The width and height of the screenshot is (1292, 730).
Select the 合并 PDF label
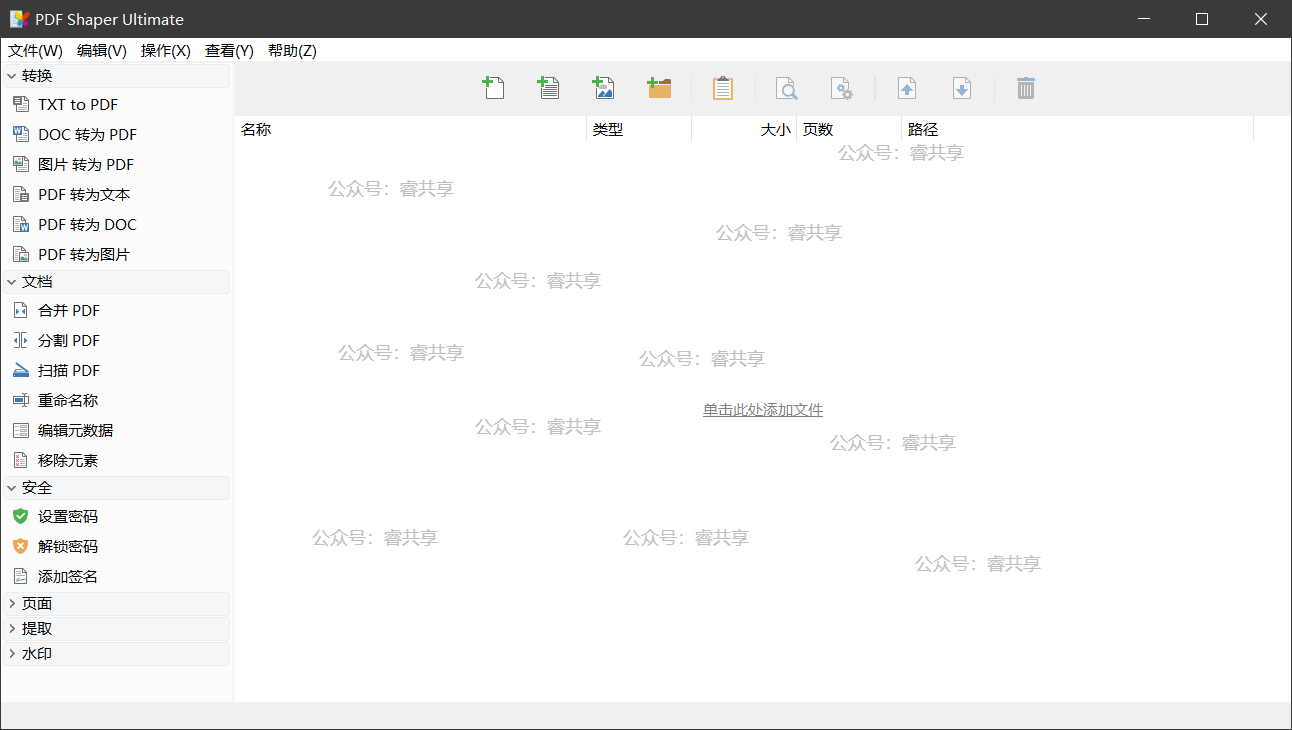[x=69, y=311]
